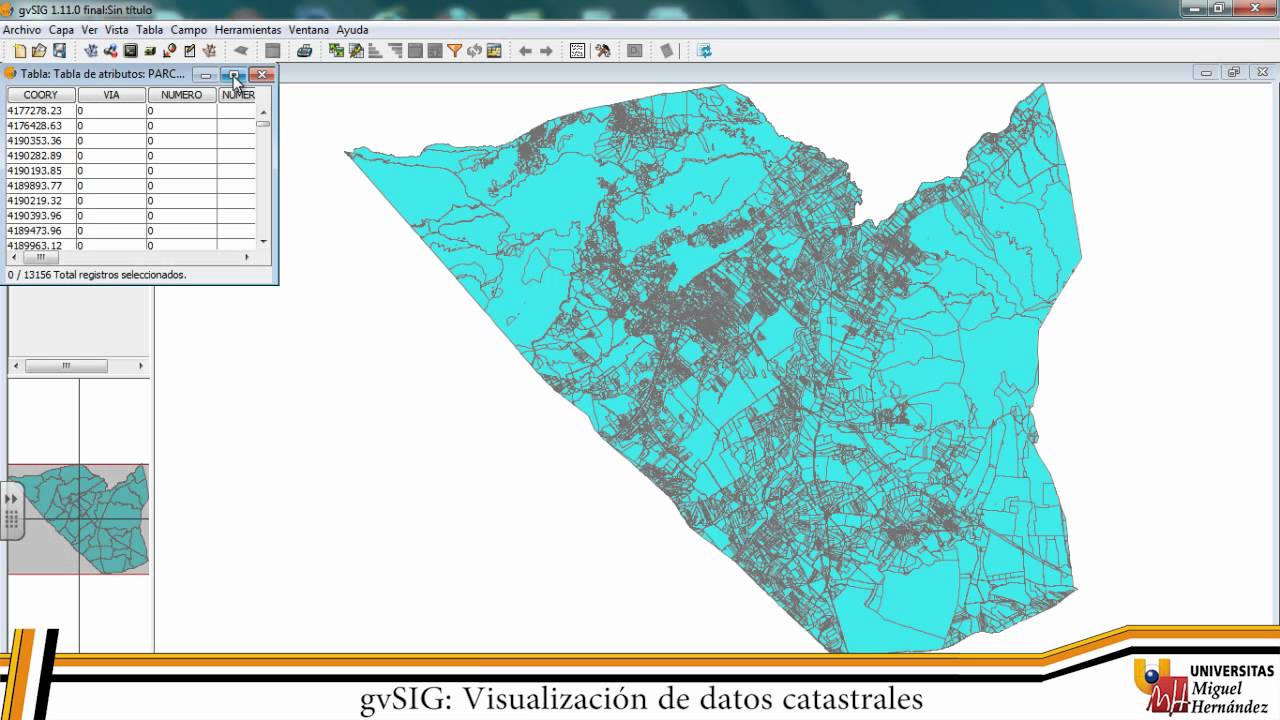Minimize the attribute table window
This screenshot has height=720, width=1280.
click(206, 74)
